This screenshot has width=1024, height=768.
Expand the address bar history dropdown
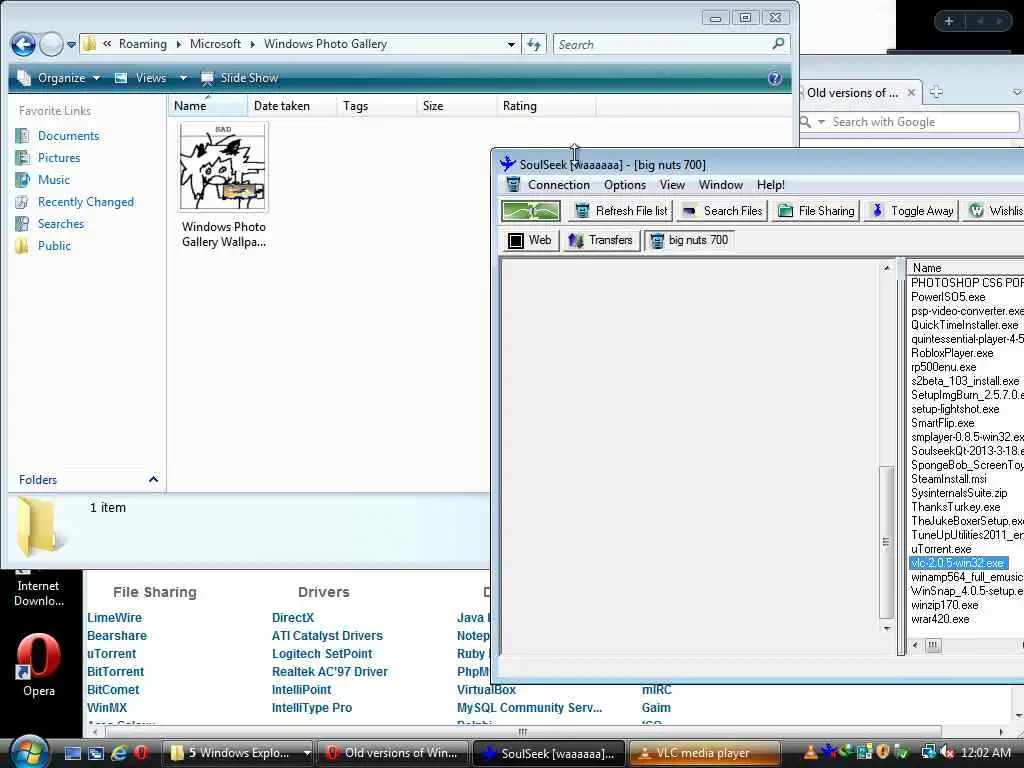coord(511,44)
